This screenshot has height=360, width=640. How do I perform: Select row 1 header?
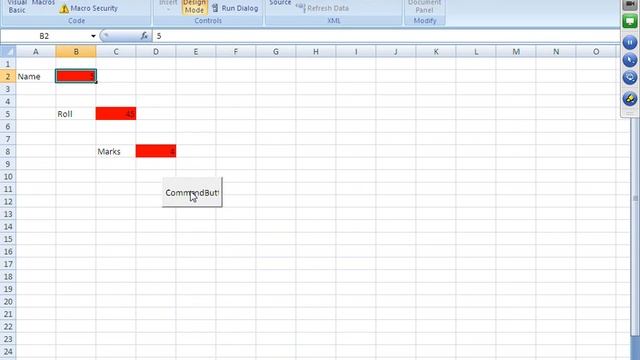pos(8,64)
